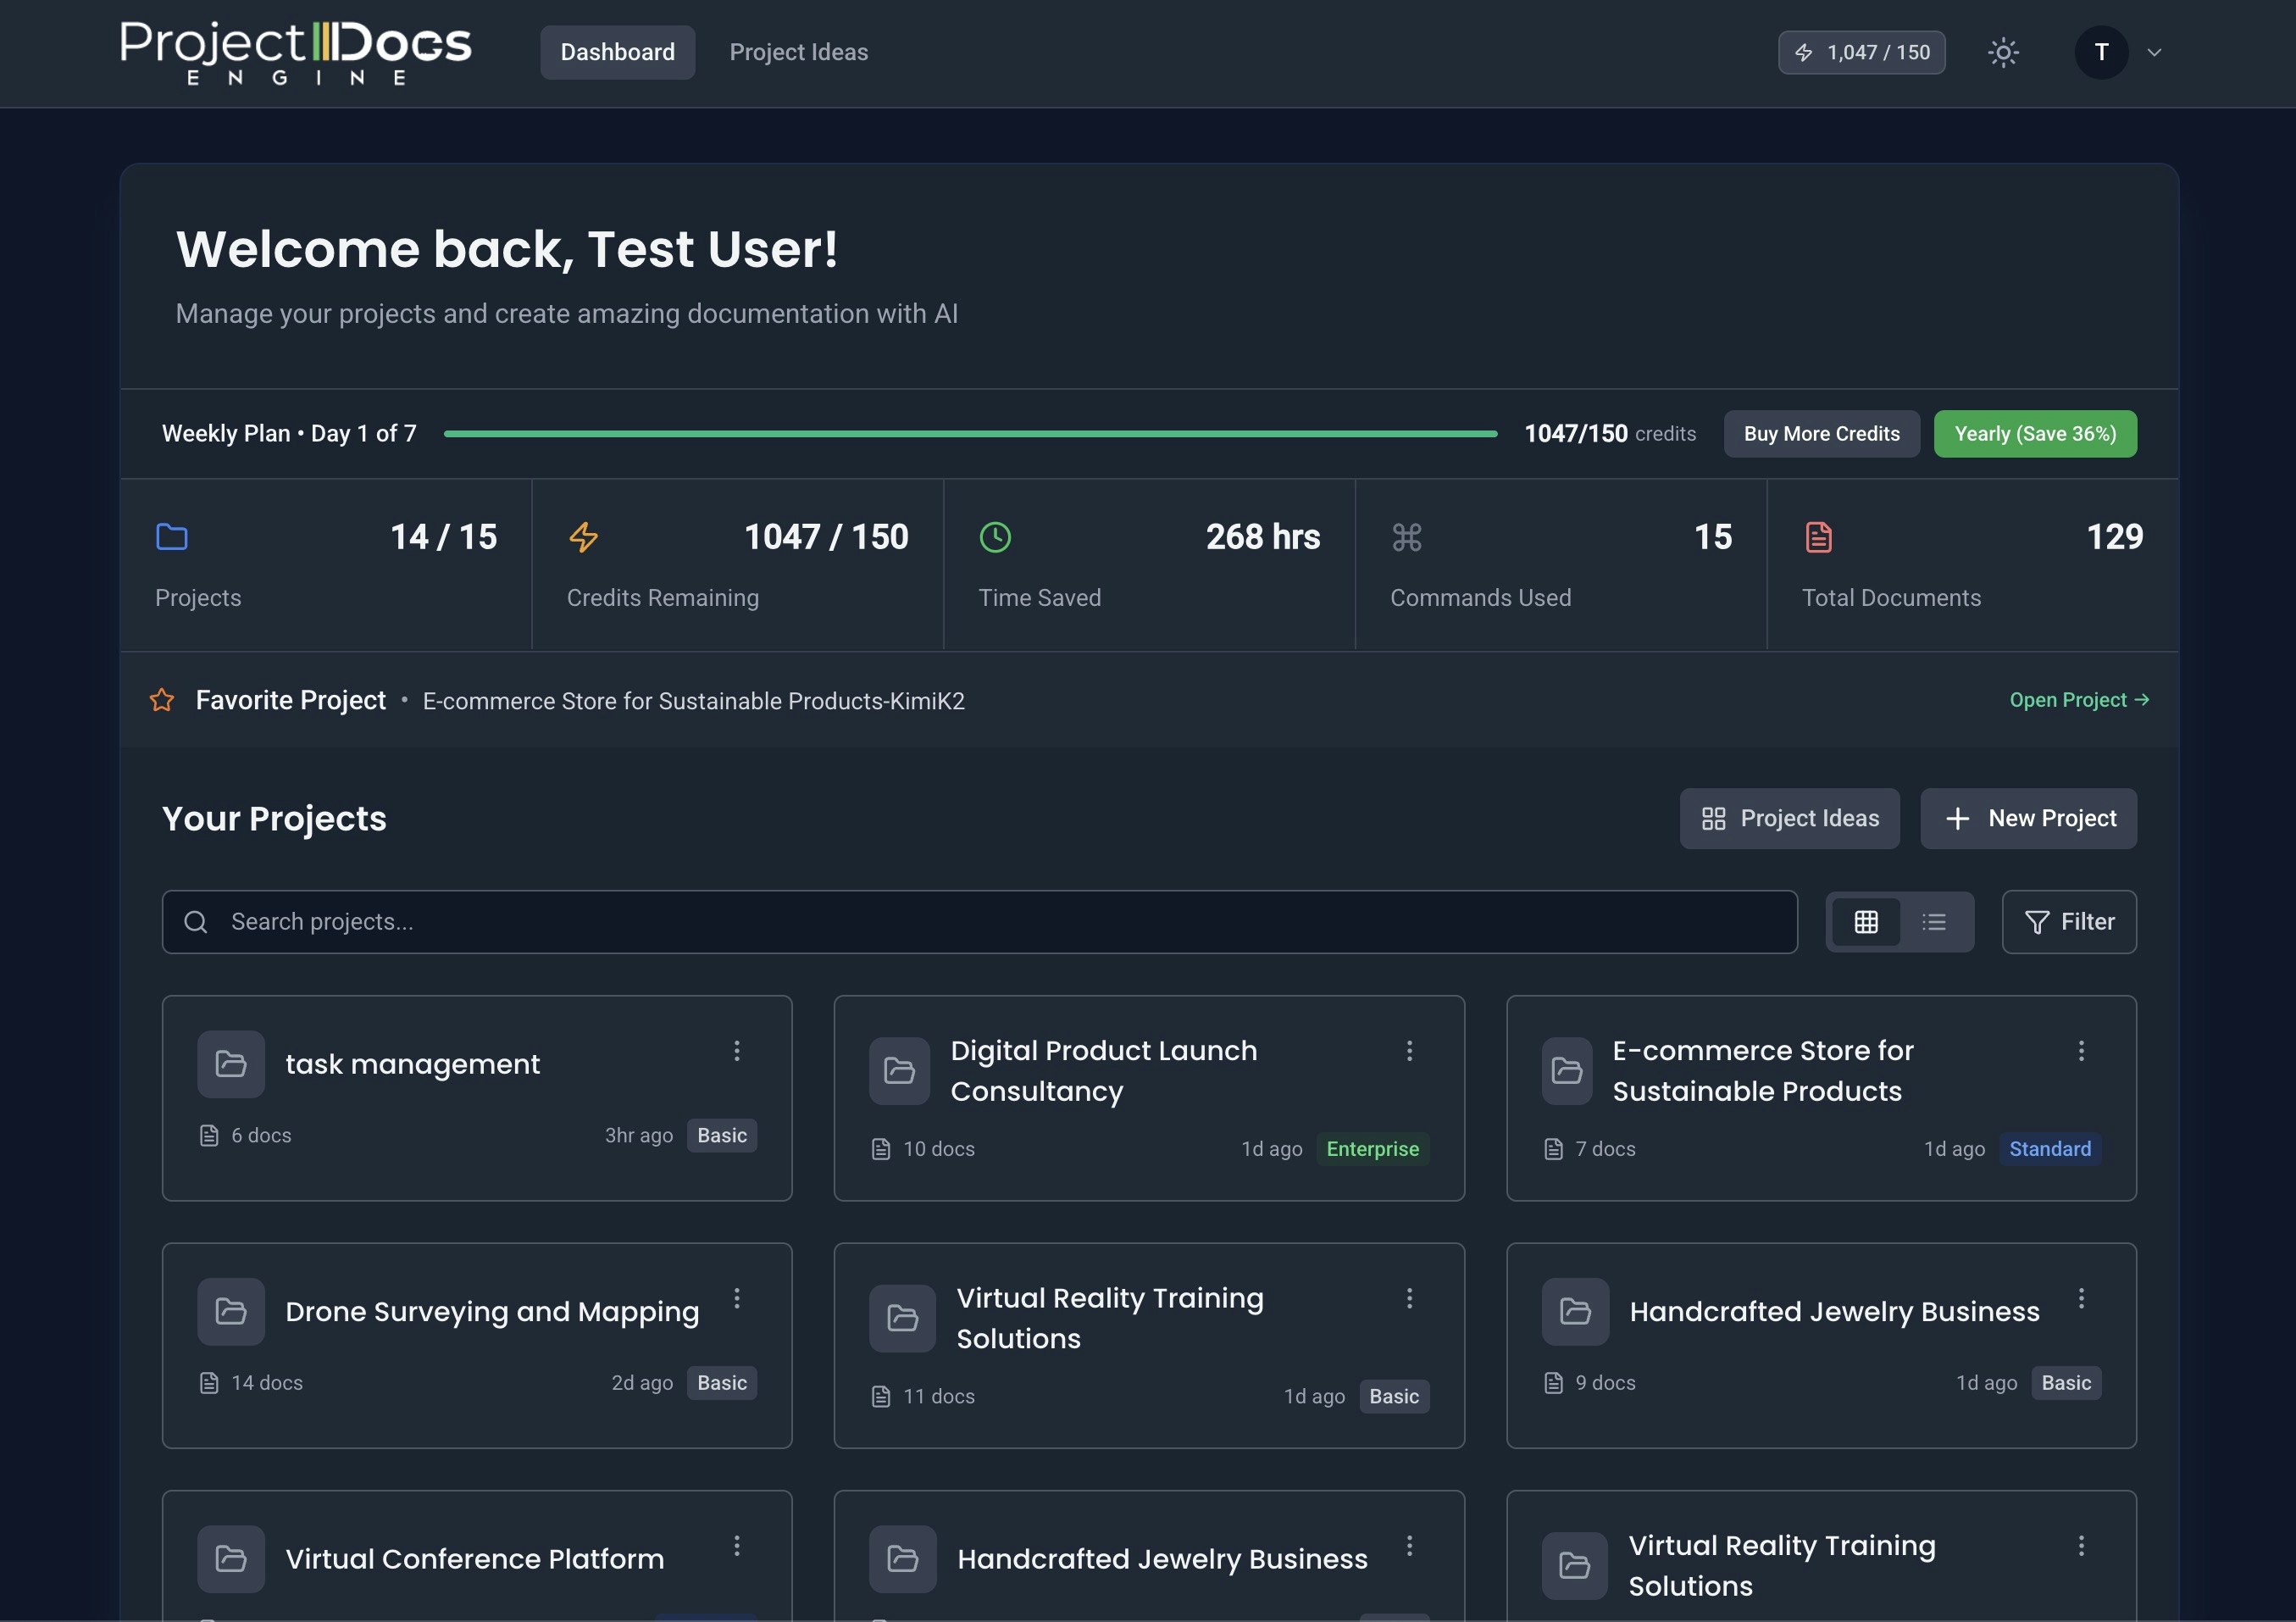
Task: Switch to the Project Ideas nav tab
Action: [x=798, y=52]
